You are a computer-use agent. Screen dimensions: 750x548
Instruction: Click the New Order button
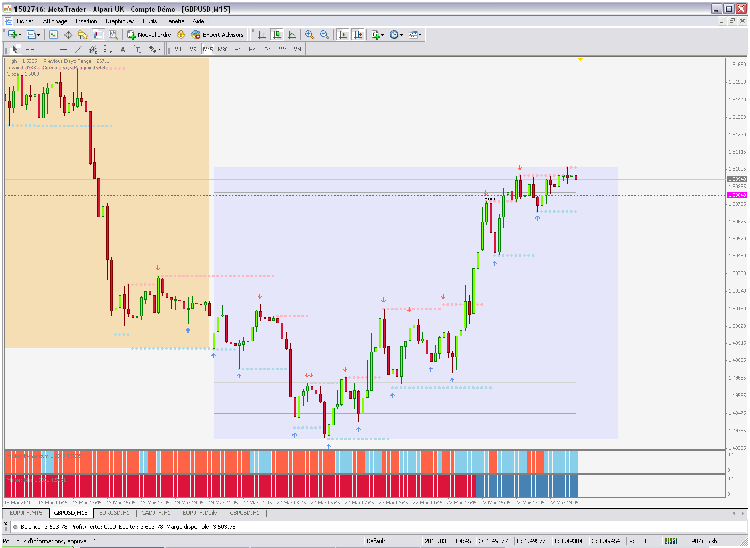pyautogui.click(x=149, y=34)
